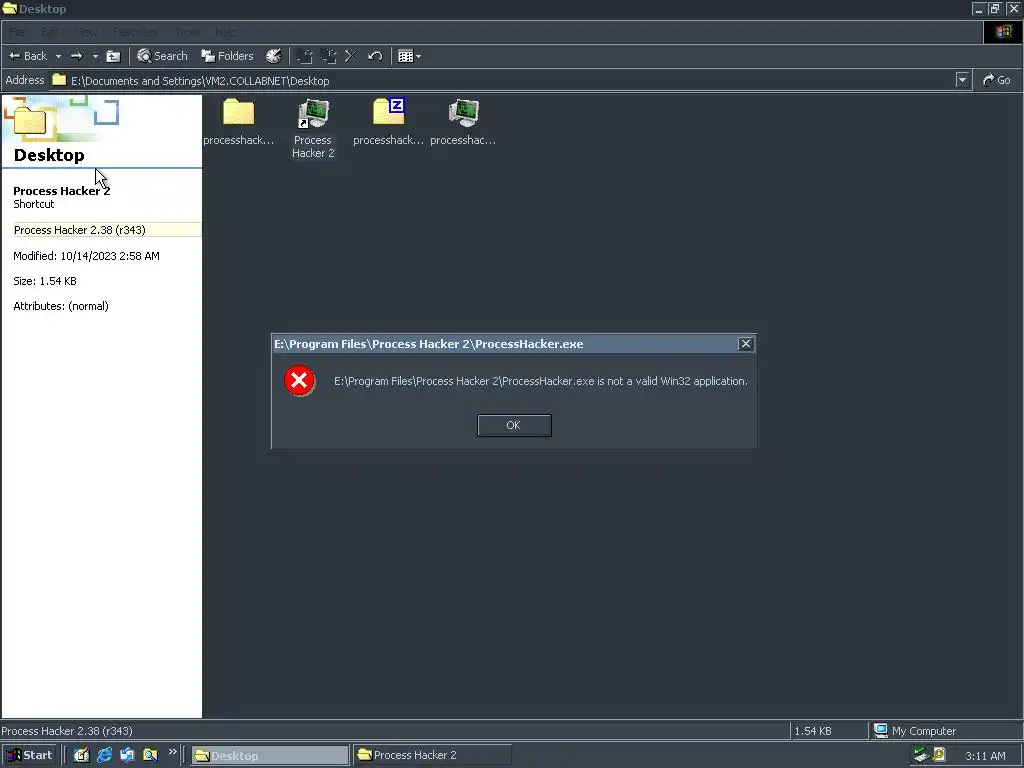This screenshot has height=768, width=1024.
Task: Click status bar text Process Hacker 2.38 (r343)
Action: click(67, 731)
